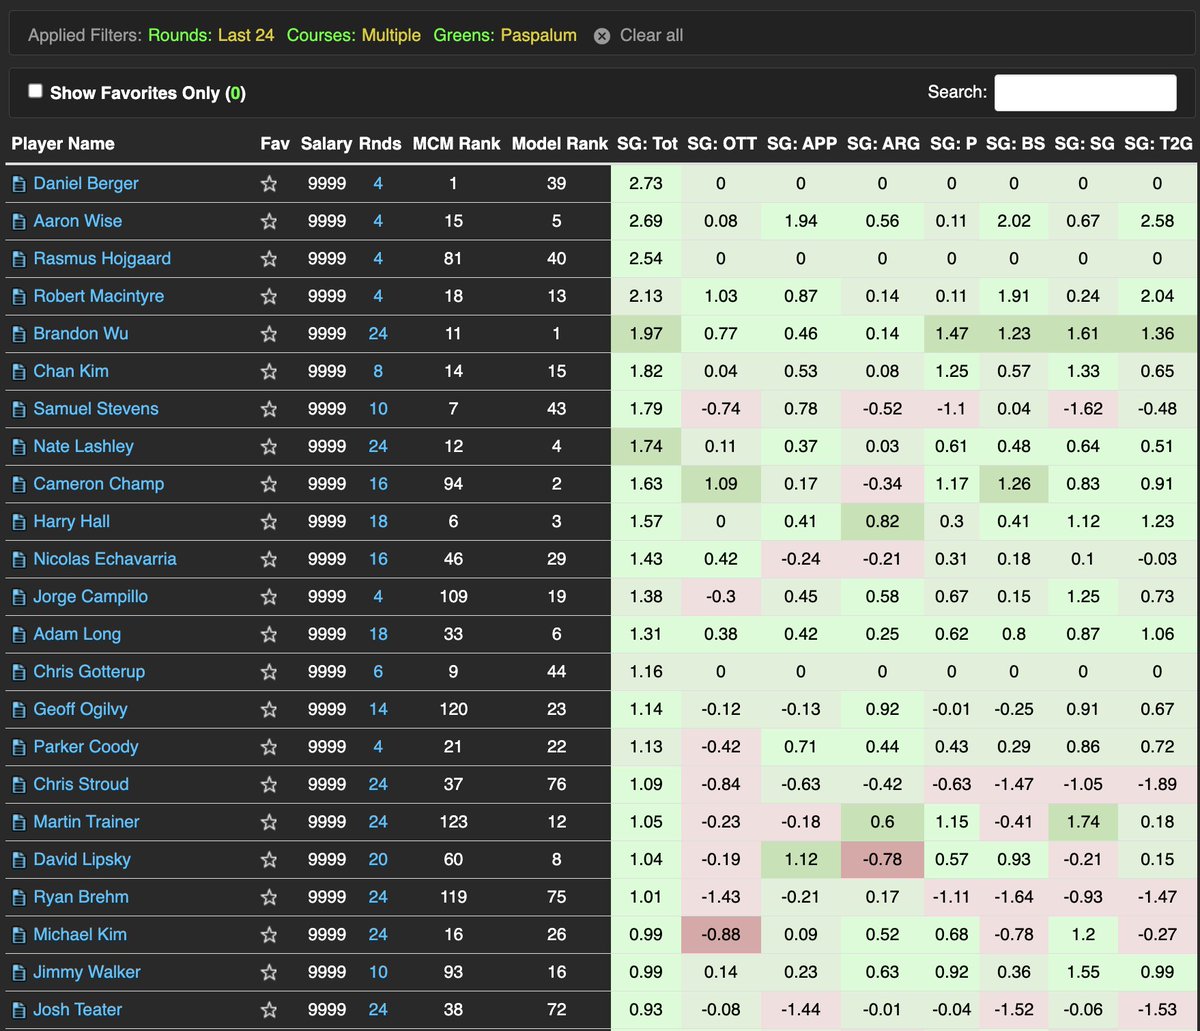Sort by the SG: APP header
The image size is (1200, 1031).
click(802, 144)
